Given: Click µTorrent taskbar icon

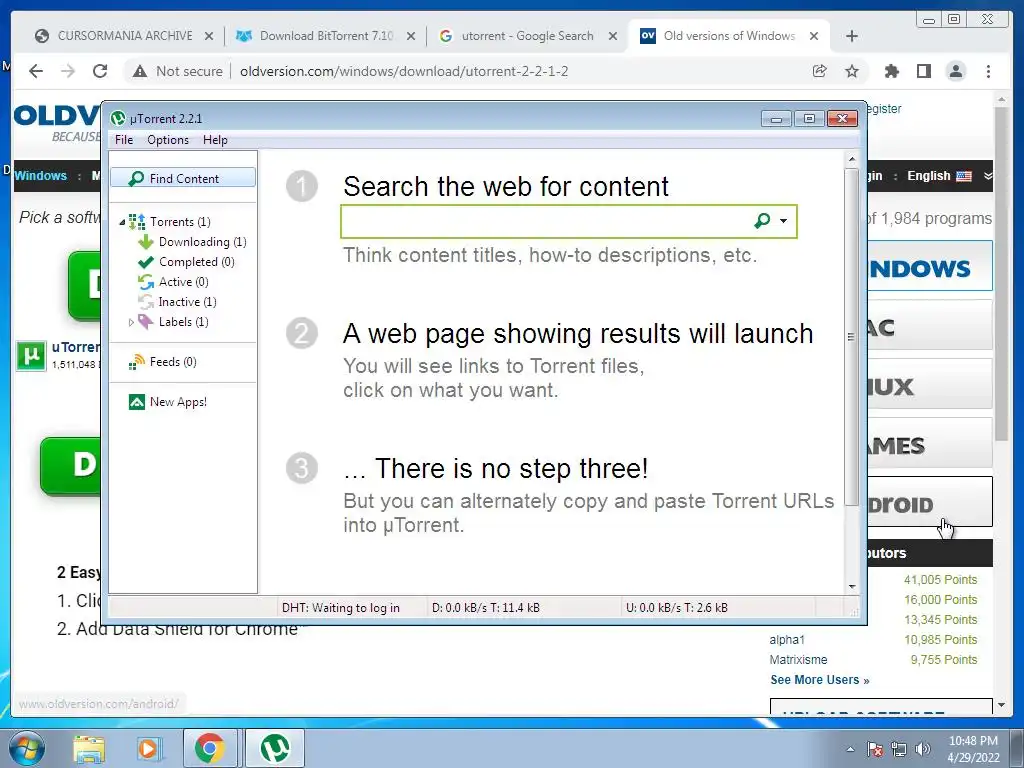Looking at the screenshot, I should [x=275, y=748].
